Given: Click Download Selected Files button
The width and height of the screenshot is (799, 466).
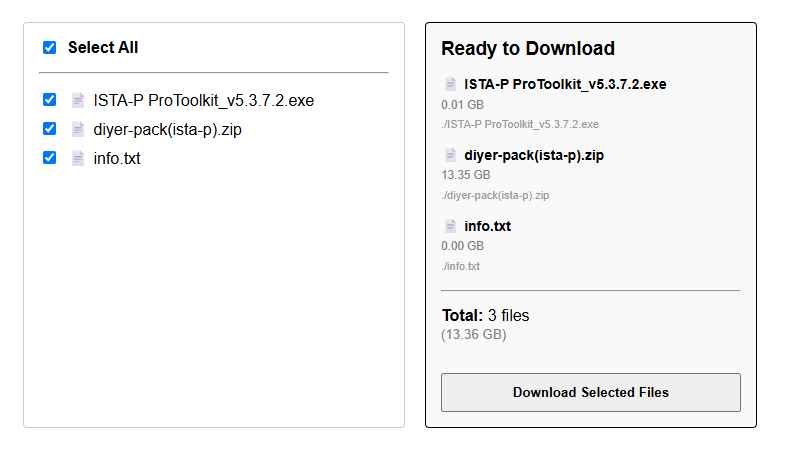Looking at the screenshot, I should click(591, 392).
